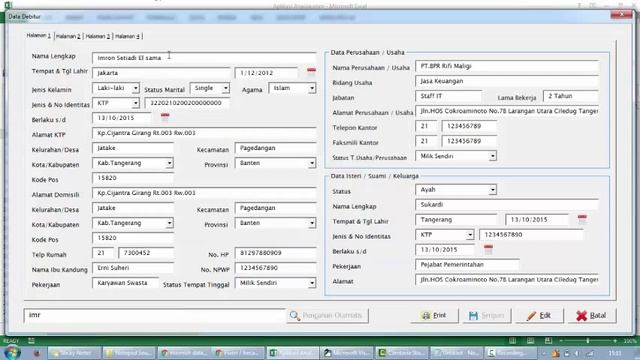Click family Nama Lengkap field Sukardi
640x360 pixels.
507,205
